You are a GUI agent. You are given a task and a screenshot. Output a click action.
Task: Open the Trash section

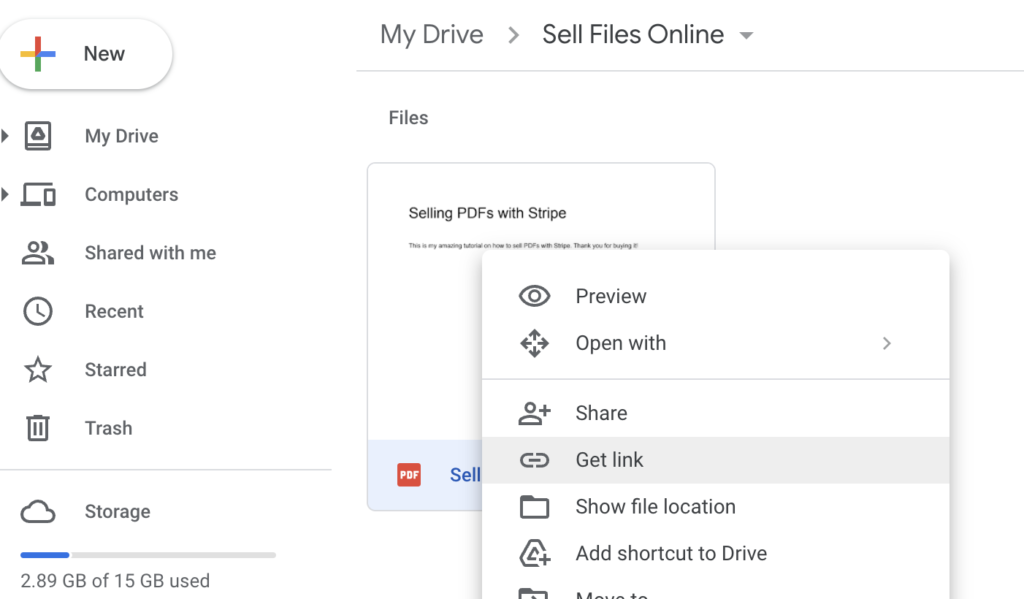[x=108, y=428]
